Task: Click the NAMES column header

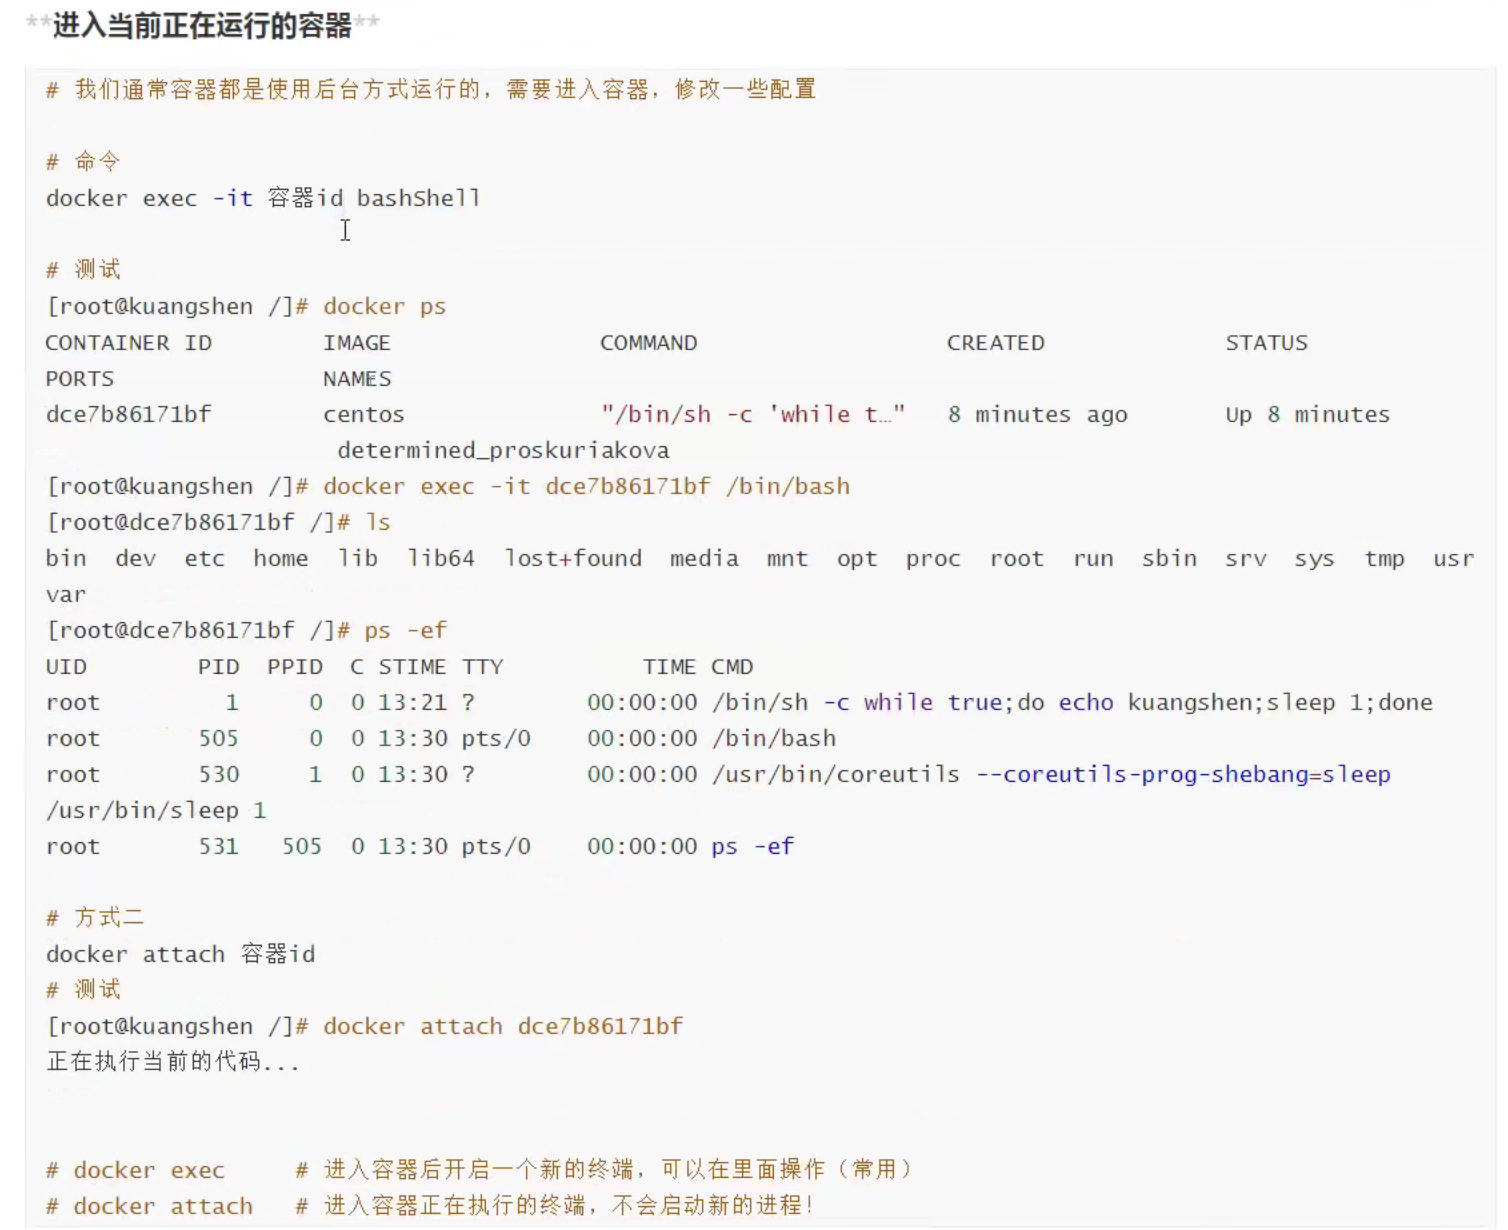Action: 357,379
